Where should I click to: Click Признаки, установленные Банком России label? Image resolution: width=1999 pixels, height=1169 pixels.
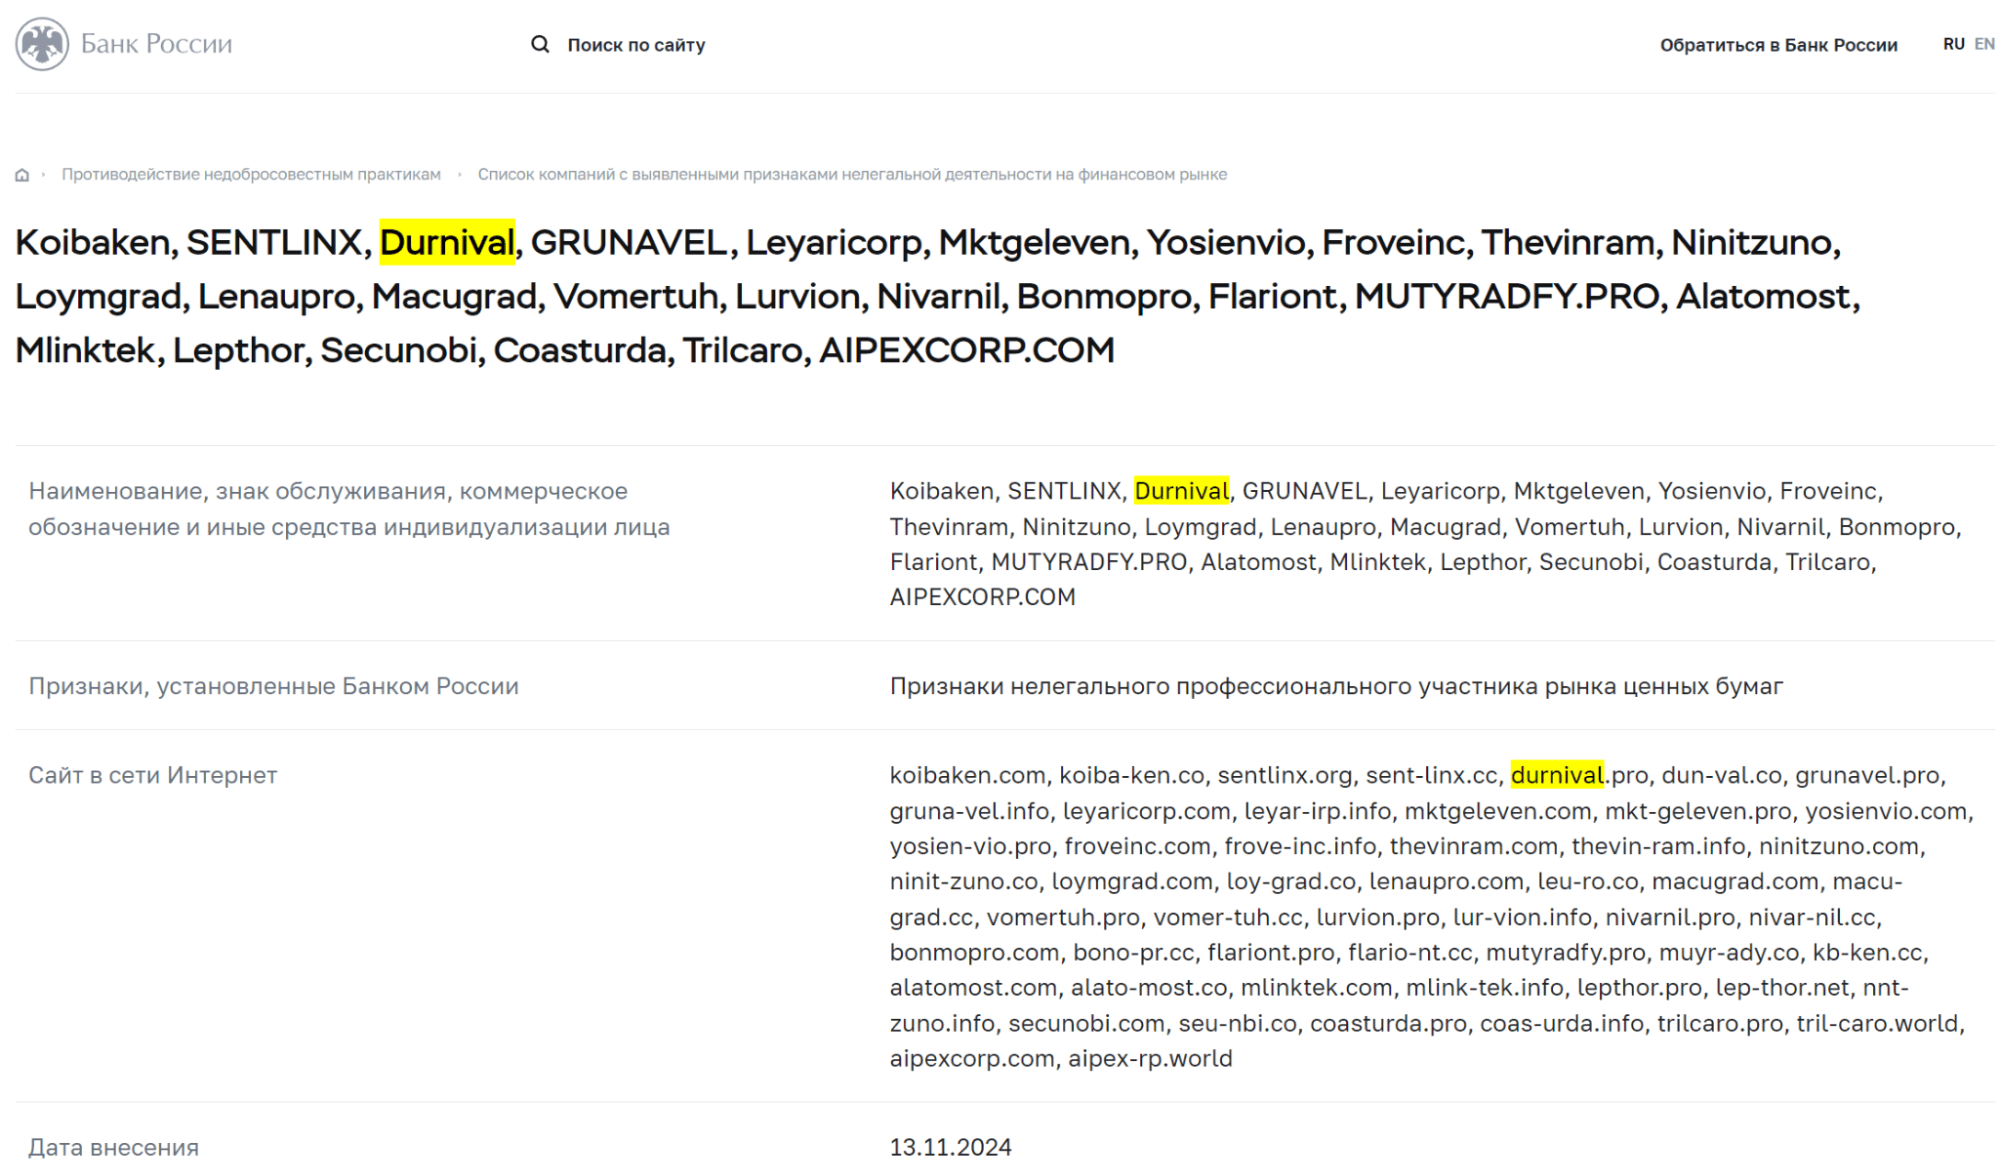point(274,686)
